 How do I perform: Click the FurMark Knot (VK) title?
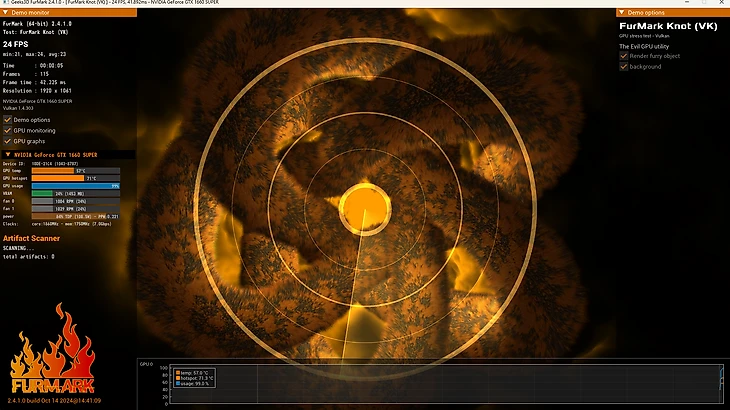coord(668,26)
